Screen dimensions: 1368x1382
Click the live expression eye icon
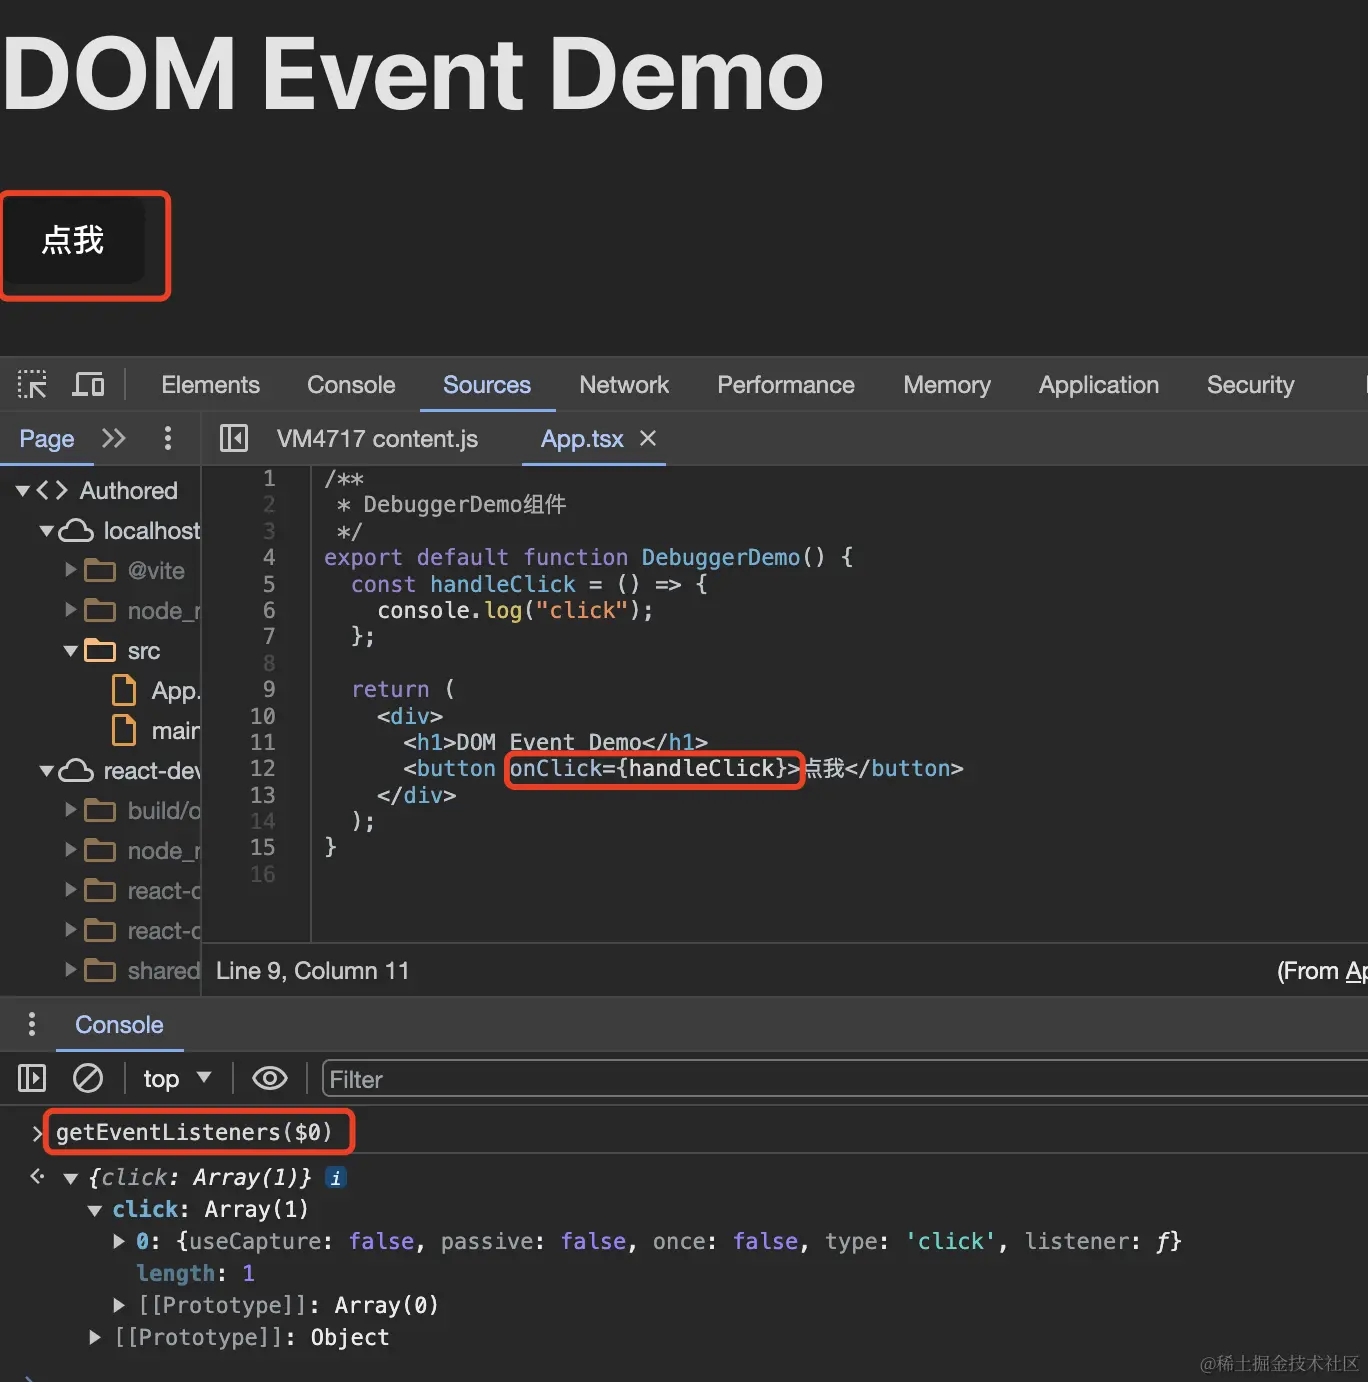pos(269,1078)
